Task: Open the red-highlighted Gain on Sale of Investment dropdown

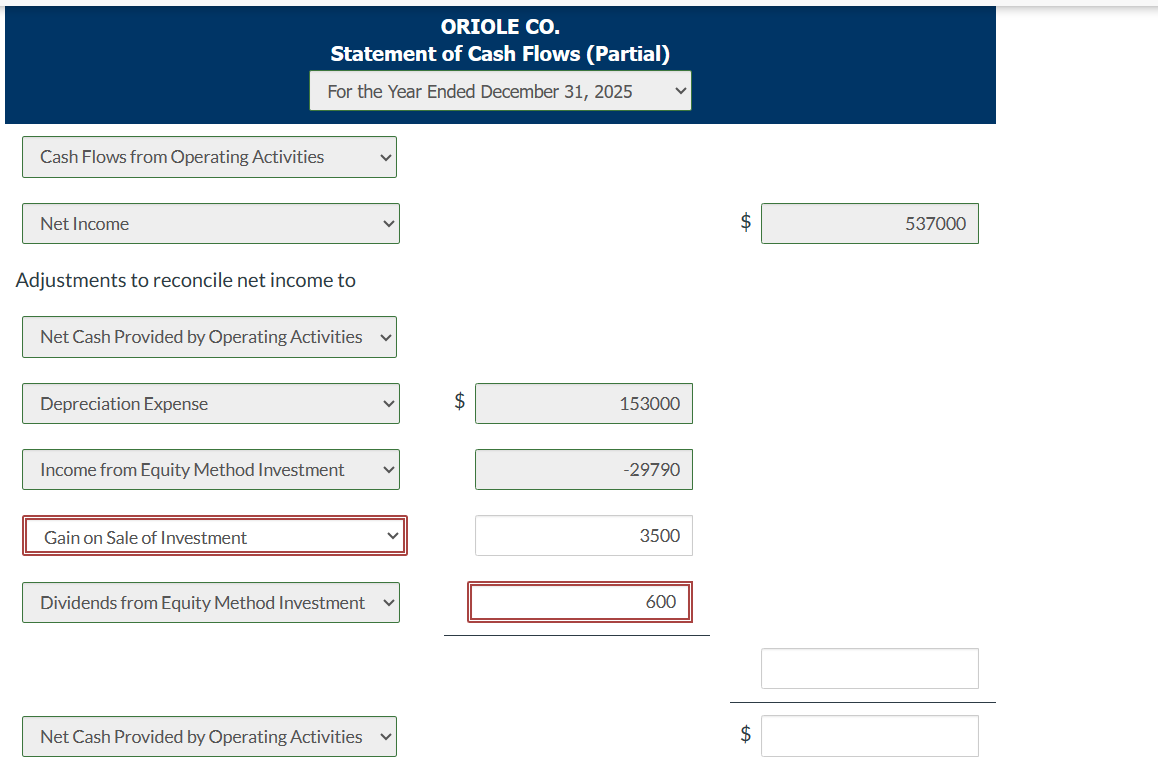Action: click(214, 536)
